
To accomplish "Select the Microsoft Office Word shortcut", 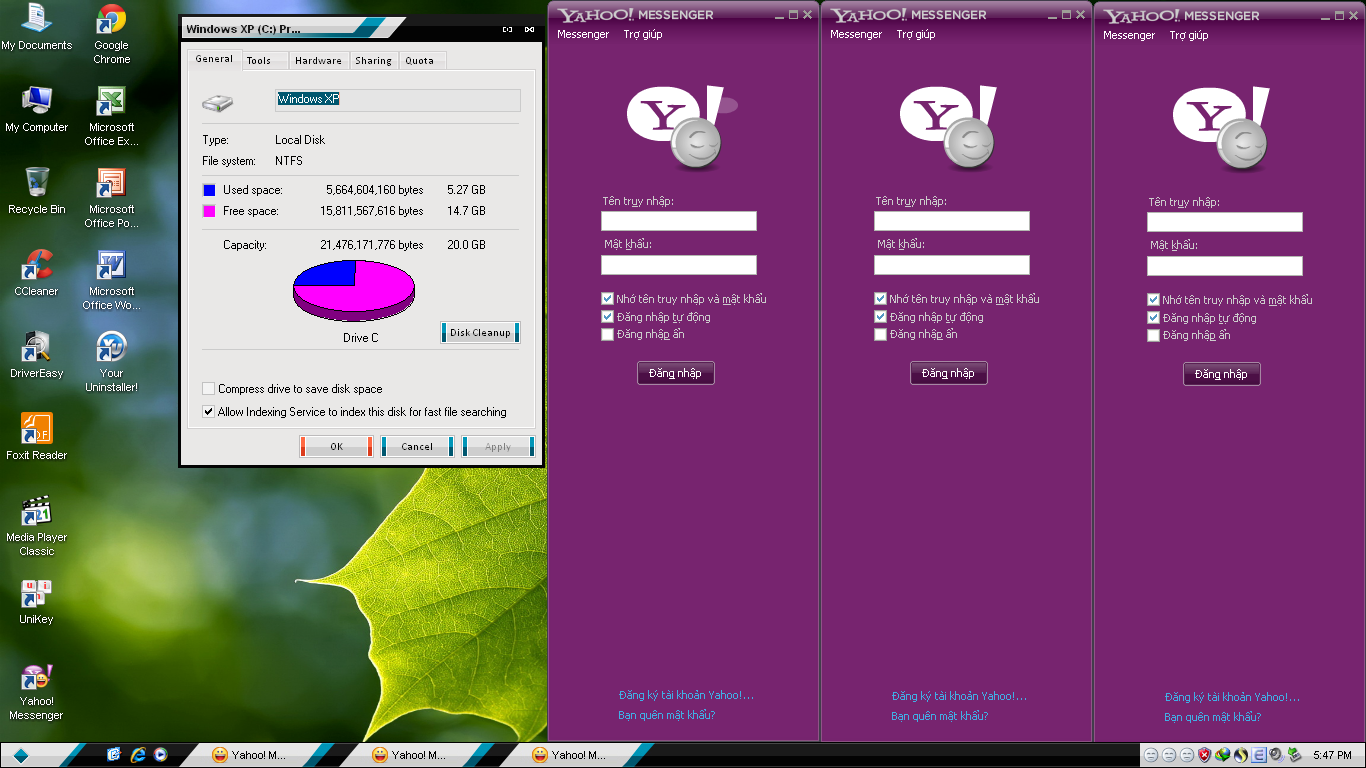I will coord(111,281).
